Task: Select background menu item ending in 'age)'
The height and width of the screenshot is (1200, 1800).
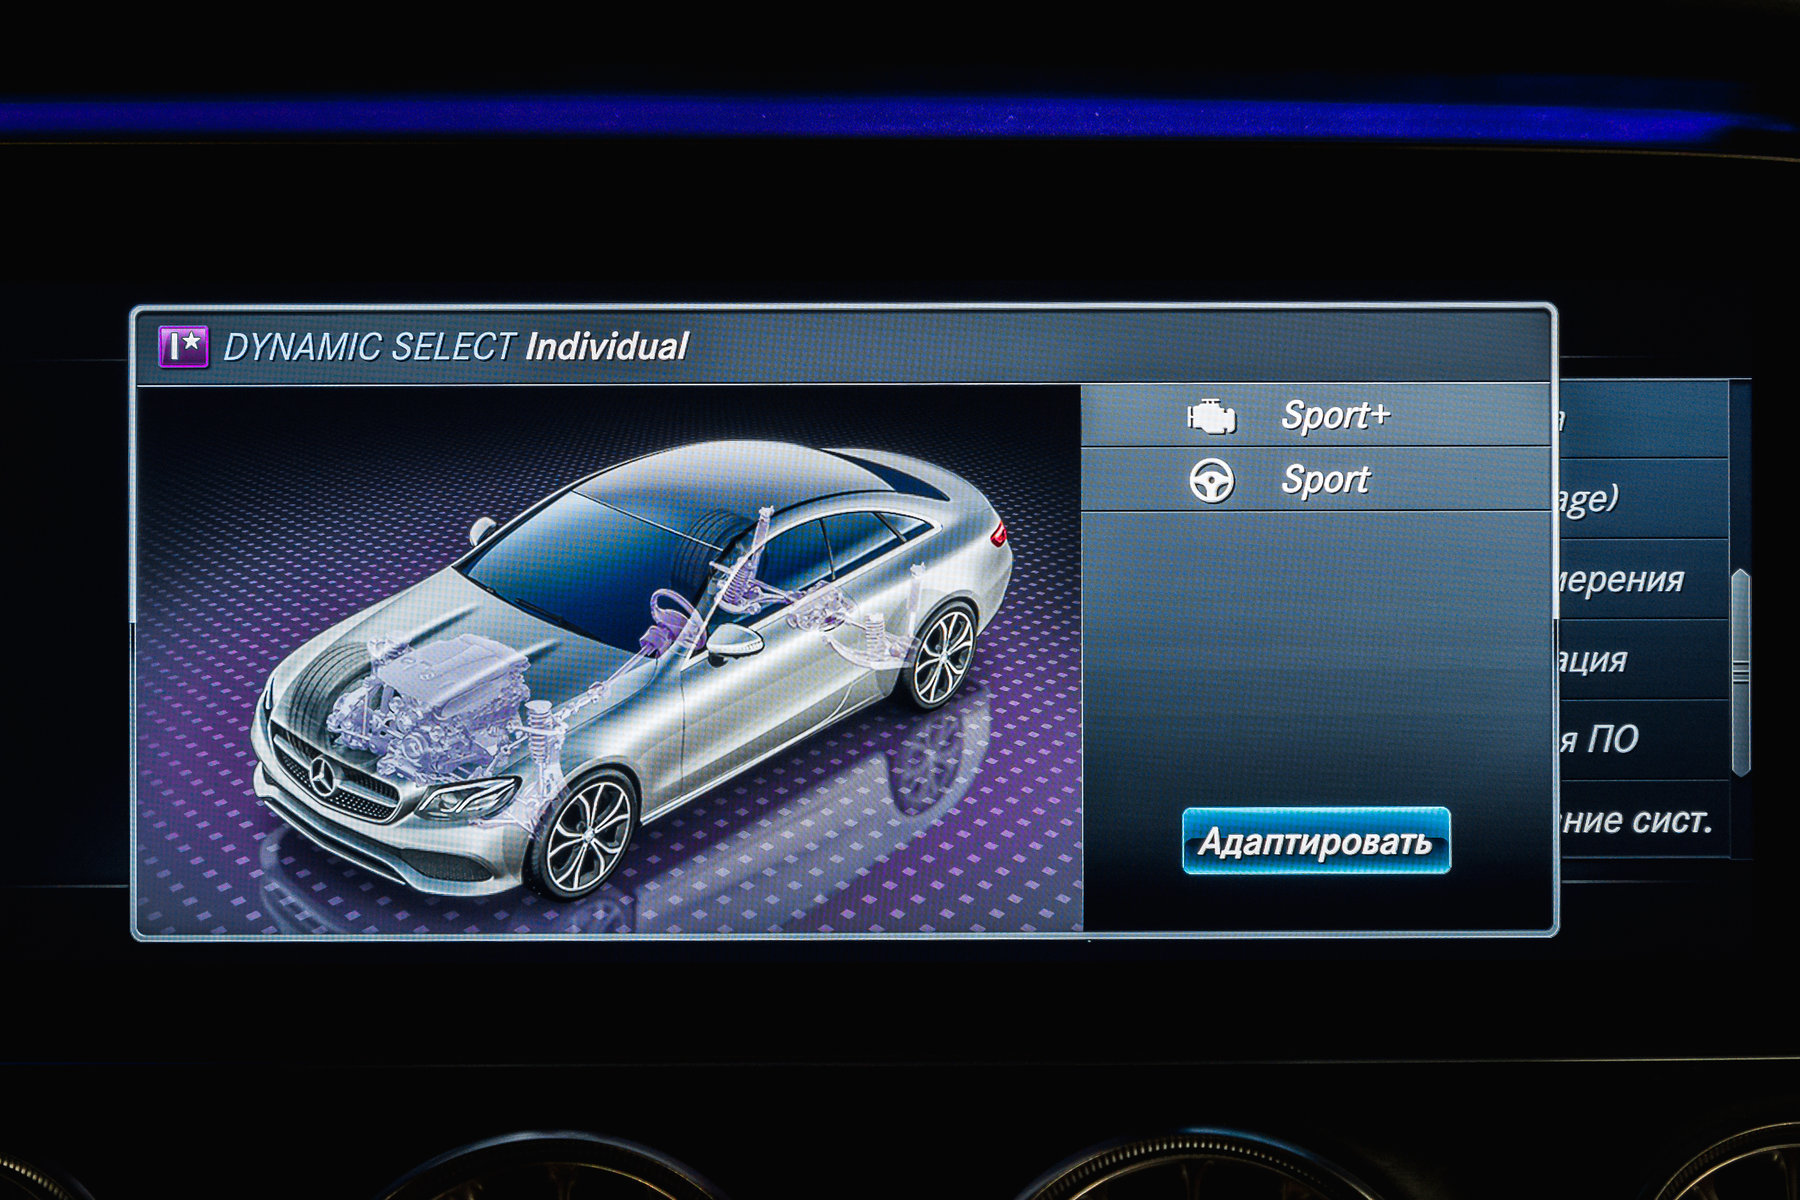Action: pyautogui.click(x=1642, y=499)
